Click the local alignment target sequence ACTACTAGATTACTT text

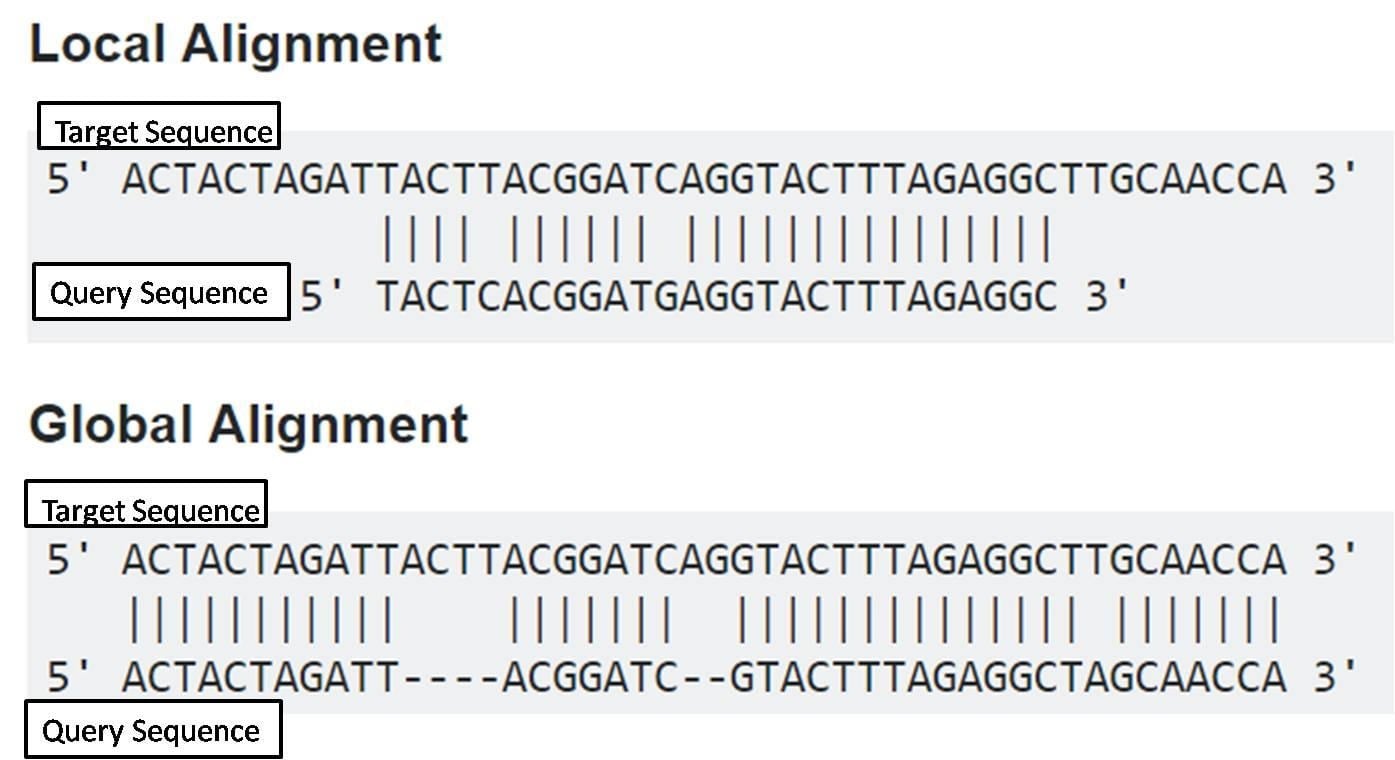704,180
